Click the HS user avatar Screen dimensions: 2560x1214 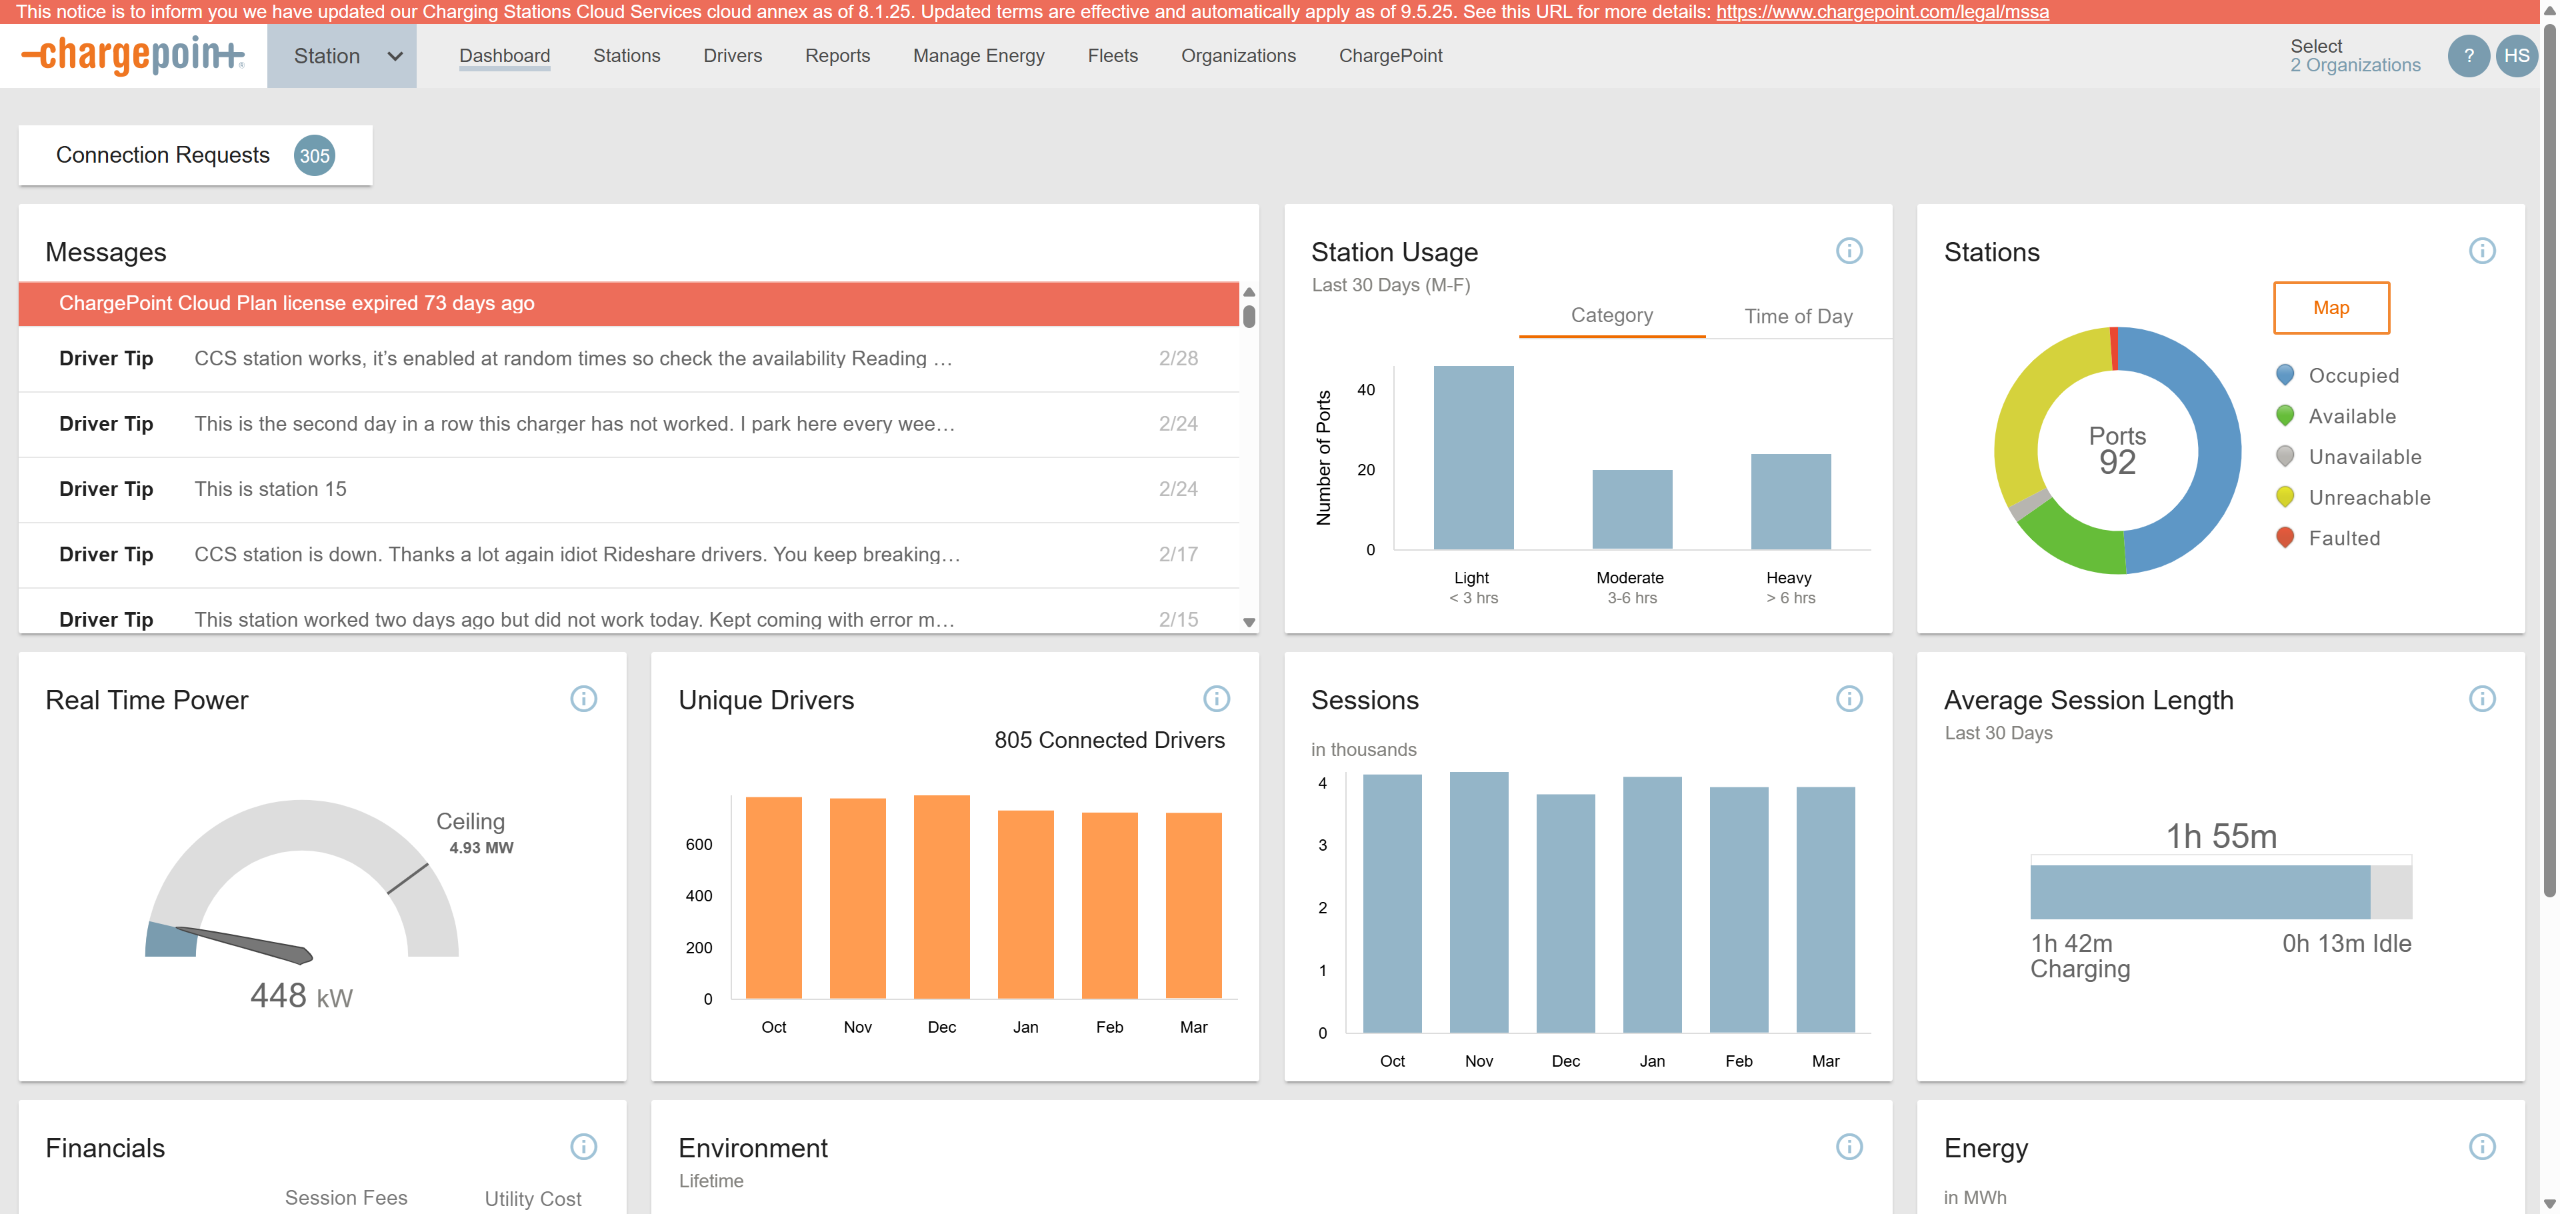click(x=2516, y=56)
